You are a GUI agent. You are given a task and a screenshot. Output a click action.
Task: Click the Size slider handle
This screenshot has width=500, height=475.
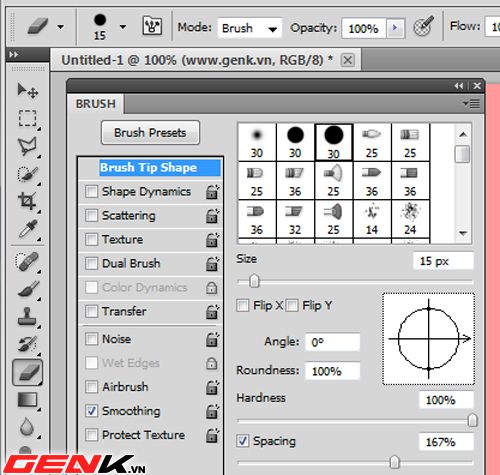254,281
